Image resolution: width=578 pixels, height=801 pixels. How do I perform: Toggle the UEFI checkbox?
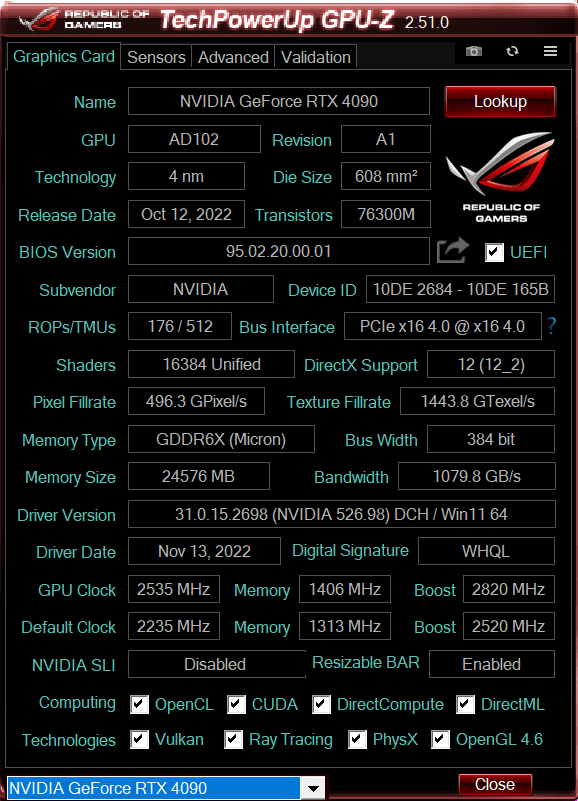pos(494,252)
